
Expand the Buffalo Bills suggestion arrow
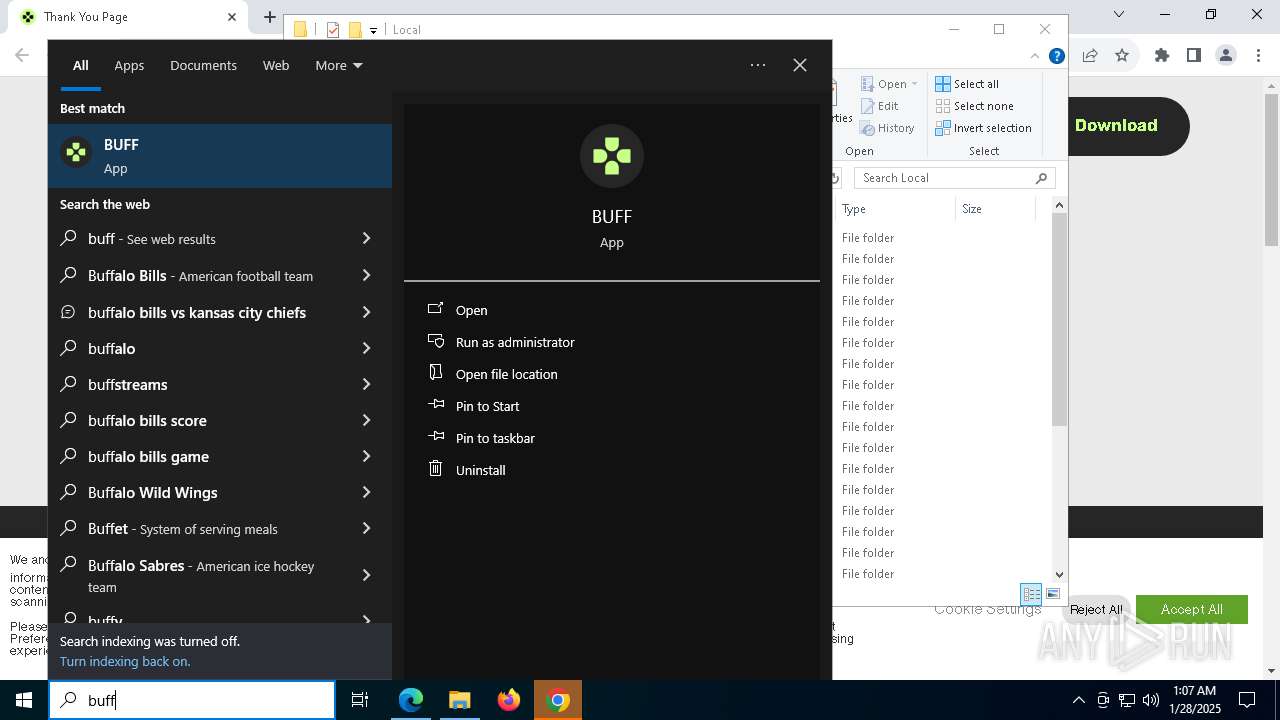(x=366, y=275)
